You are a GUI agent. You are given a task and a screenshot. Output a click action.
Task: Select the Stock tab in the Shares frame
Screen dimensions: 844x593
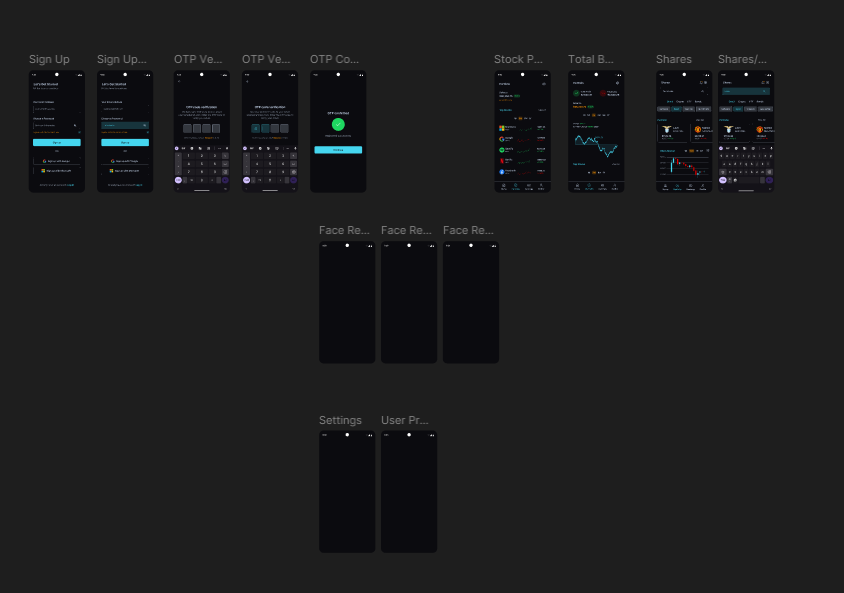pos(670,101)
